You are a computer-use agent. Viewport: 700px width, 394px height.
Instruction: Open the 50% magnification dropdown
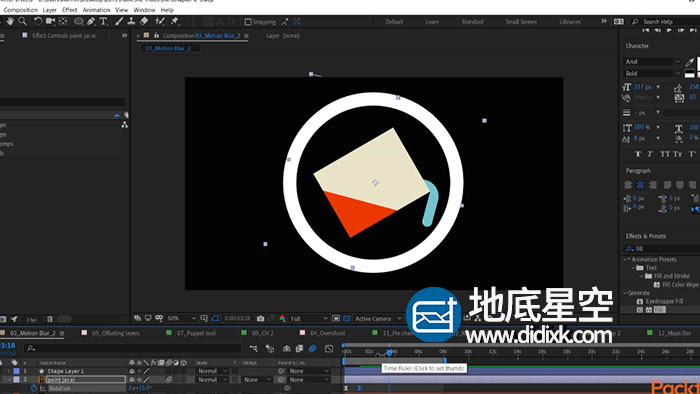click(181, 318)
